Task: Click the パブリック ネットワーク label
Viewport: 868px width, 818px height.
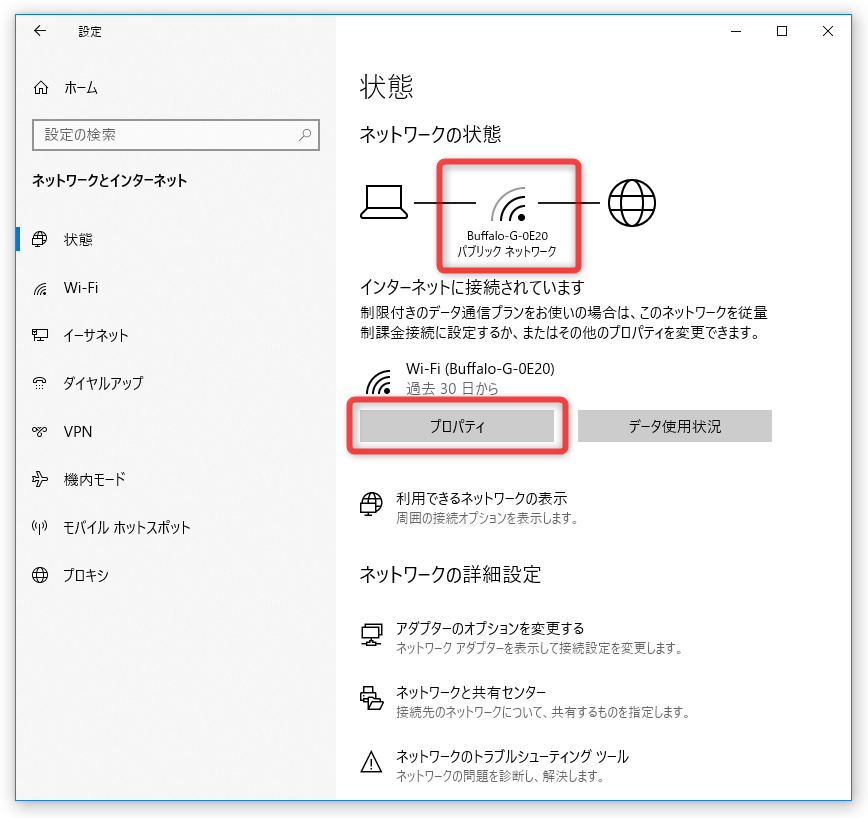Action: click(x=507, y=251)
